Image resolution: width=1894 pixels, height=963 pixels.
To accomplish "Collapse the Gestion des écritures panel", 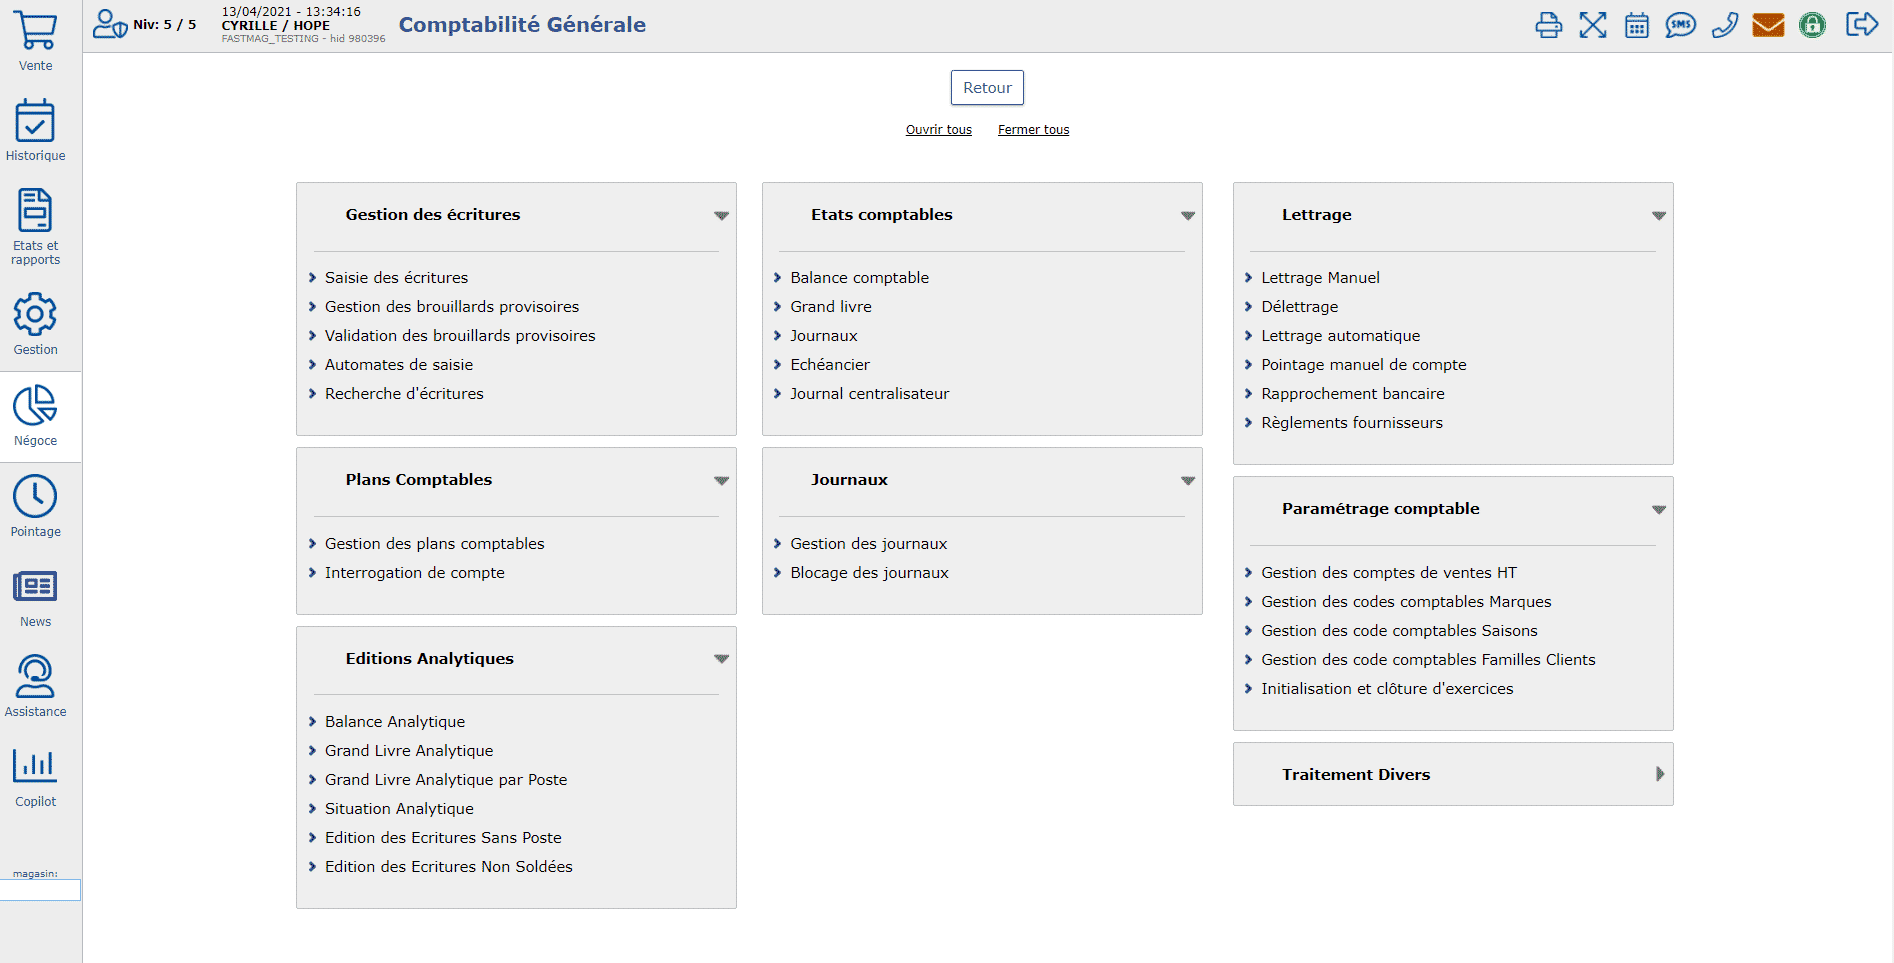I will [721, 216].
